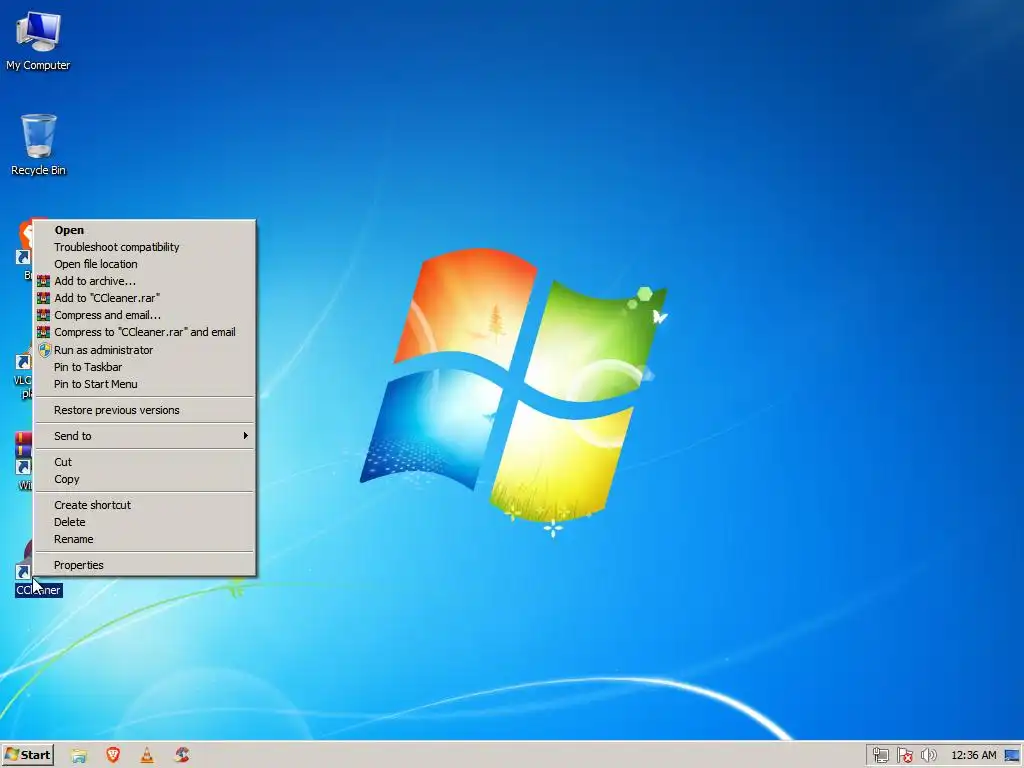
Task: Open the network tray icon
Action: 880,756
